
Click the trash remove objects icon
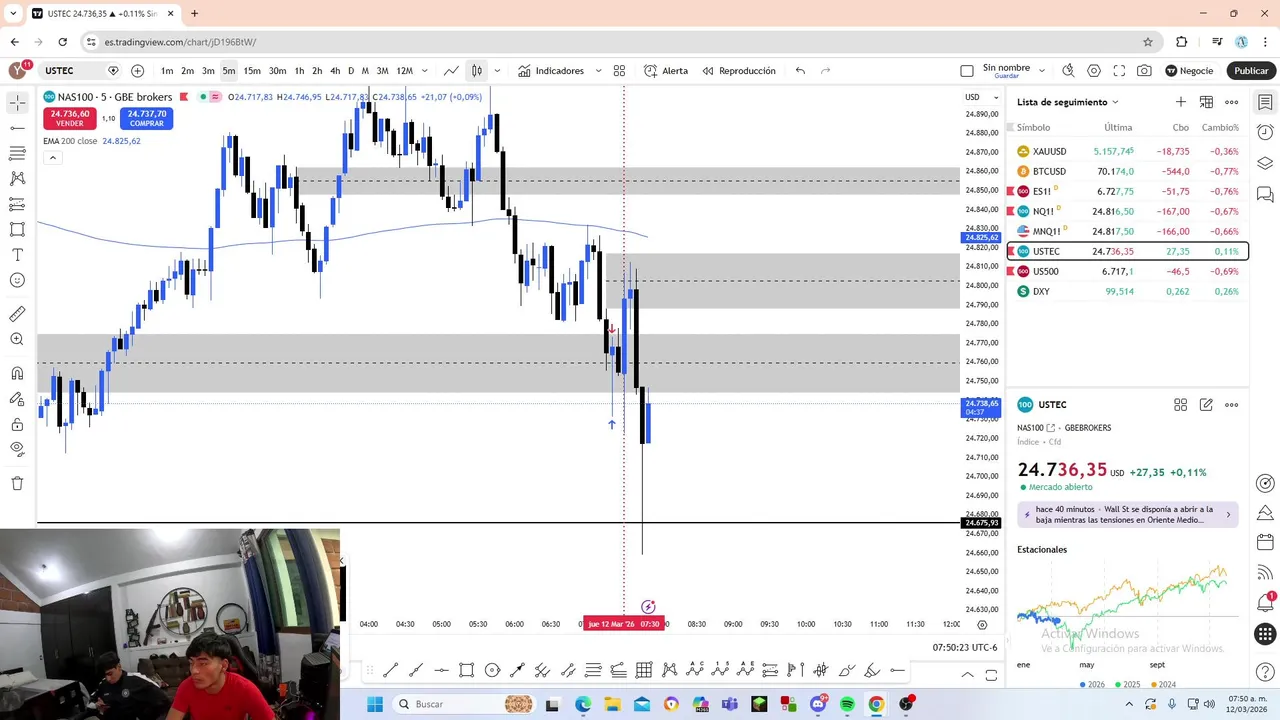(17, 484)
